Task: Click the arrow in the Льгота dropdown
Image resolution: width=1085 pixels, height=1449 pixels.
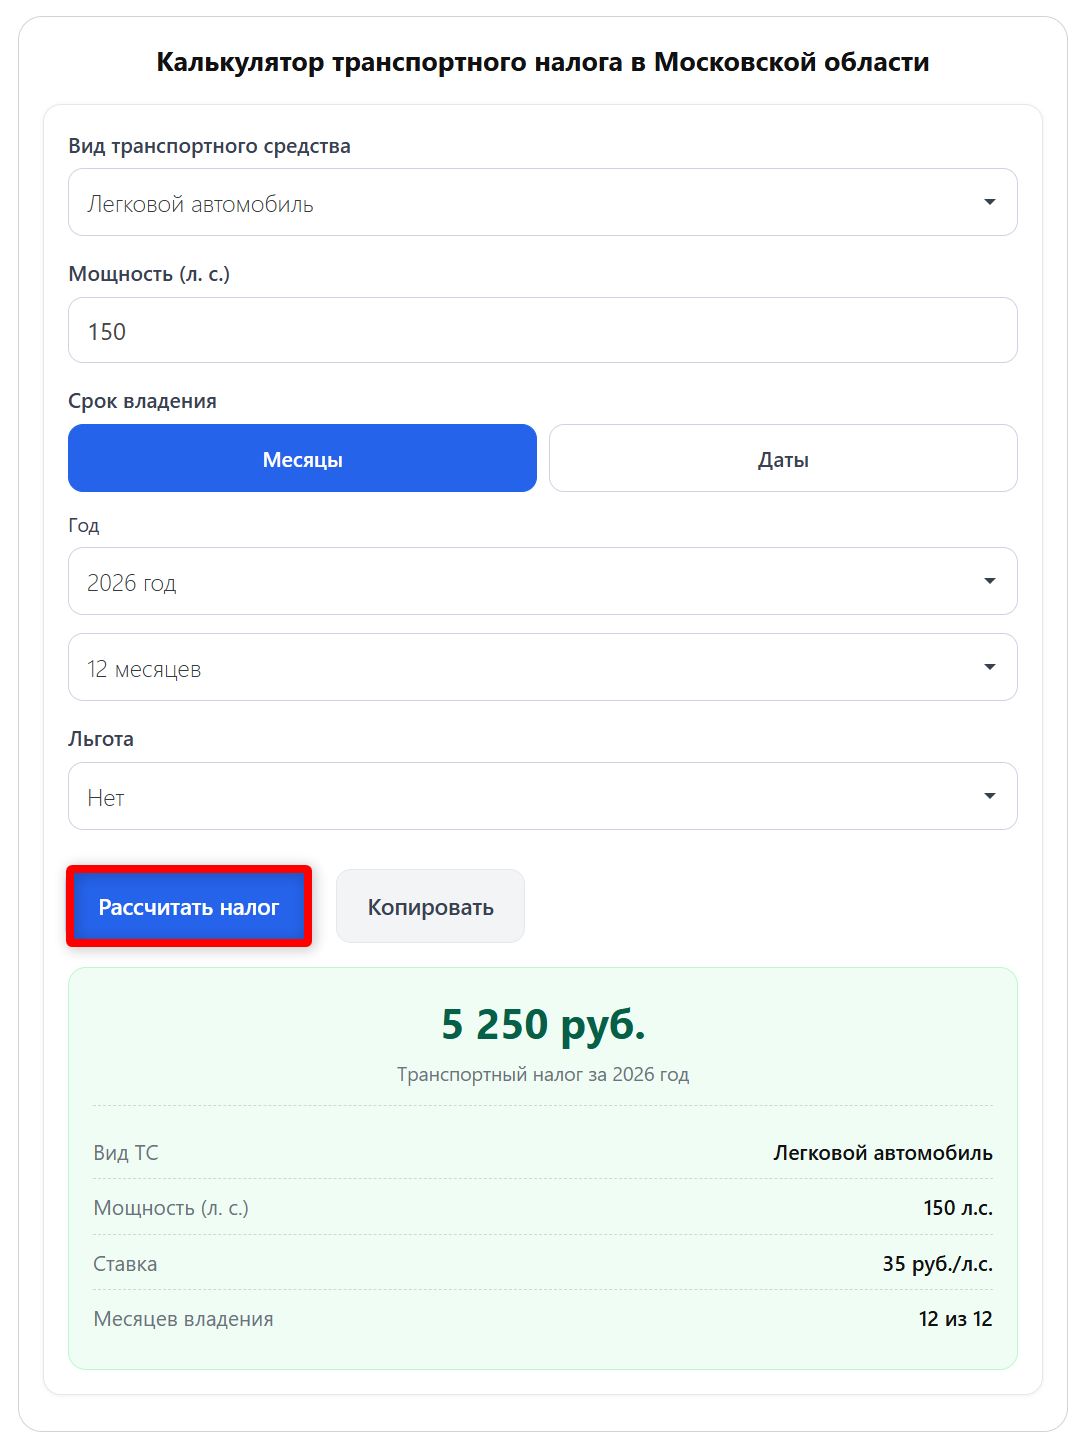Action: [989, 796]
